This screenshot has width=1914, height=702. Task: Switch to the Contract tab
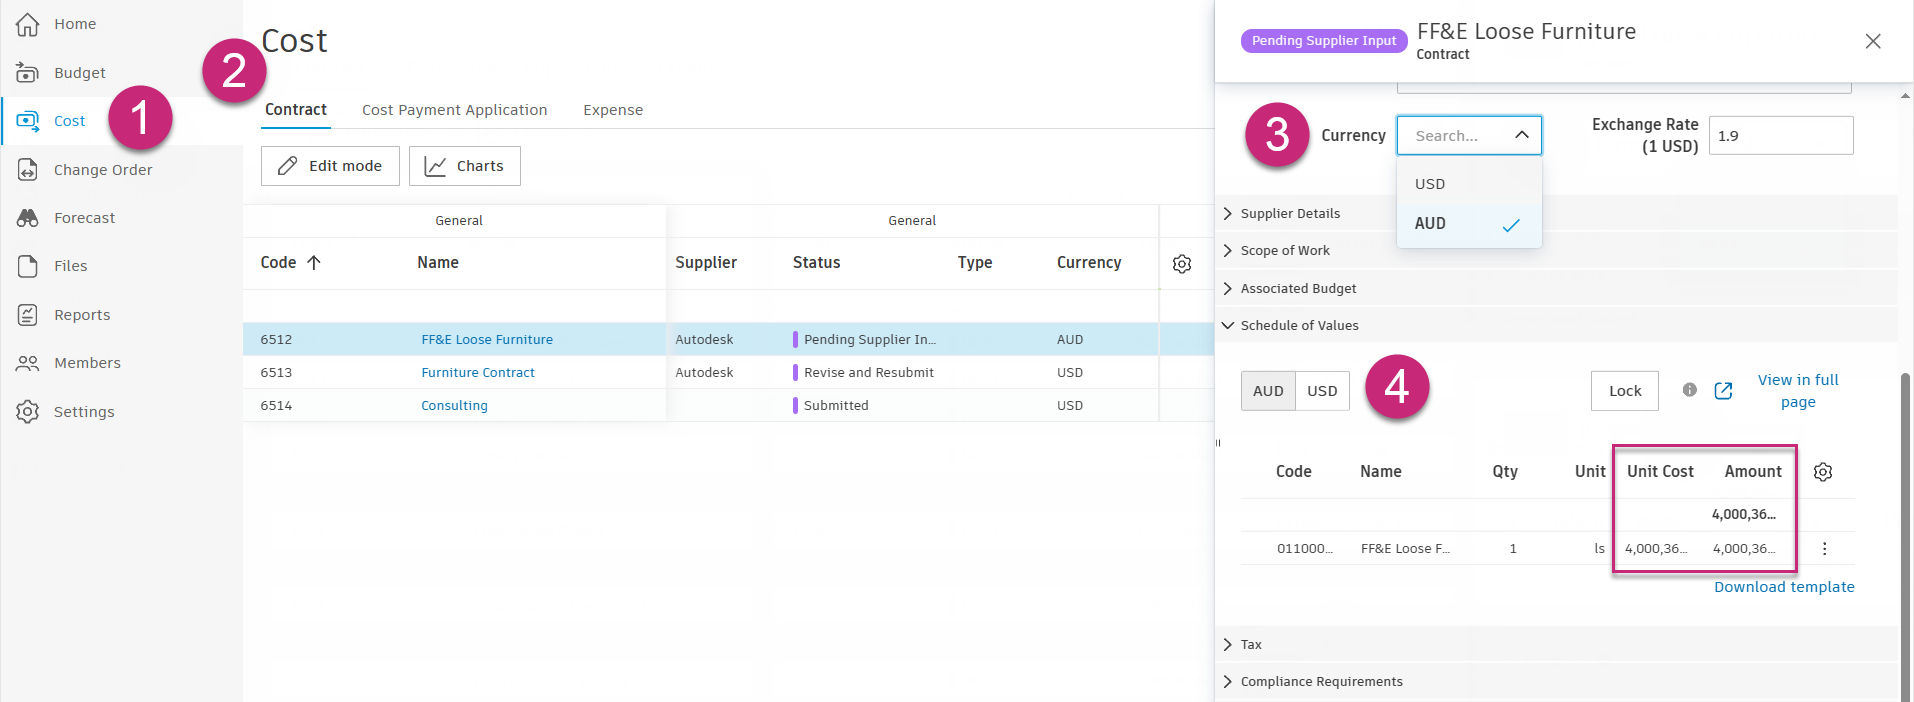(296, 110)
